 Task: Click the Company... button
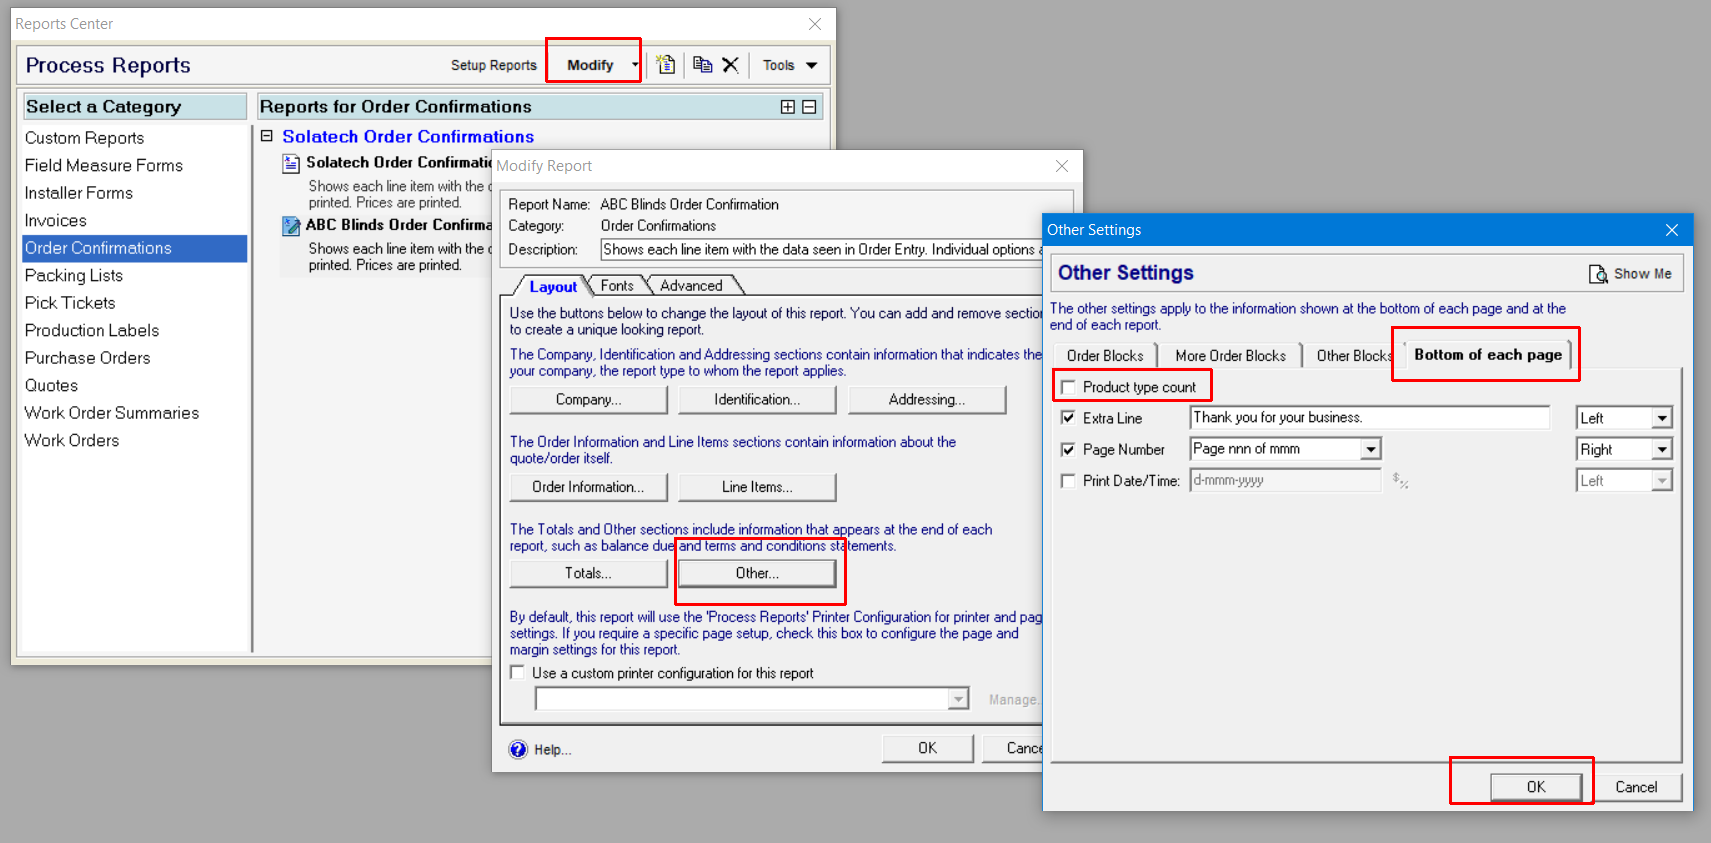click(x=589, y=400)
